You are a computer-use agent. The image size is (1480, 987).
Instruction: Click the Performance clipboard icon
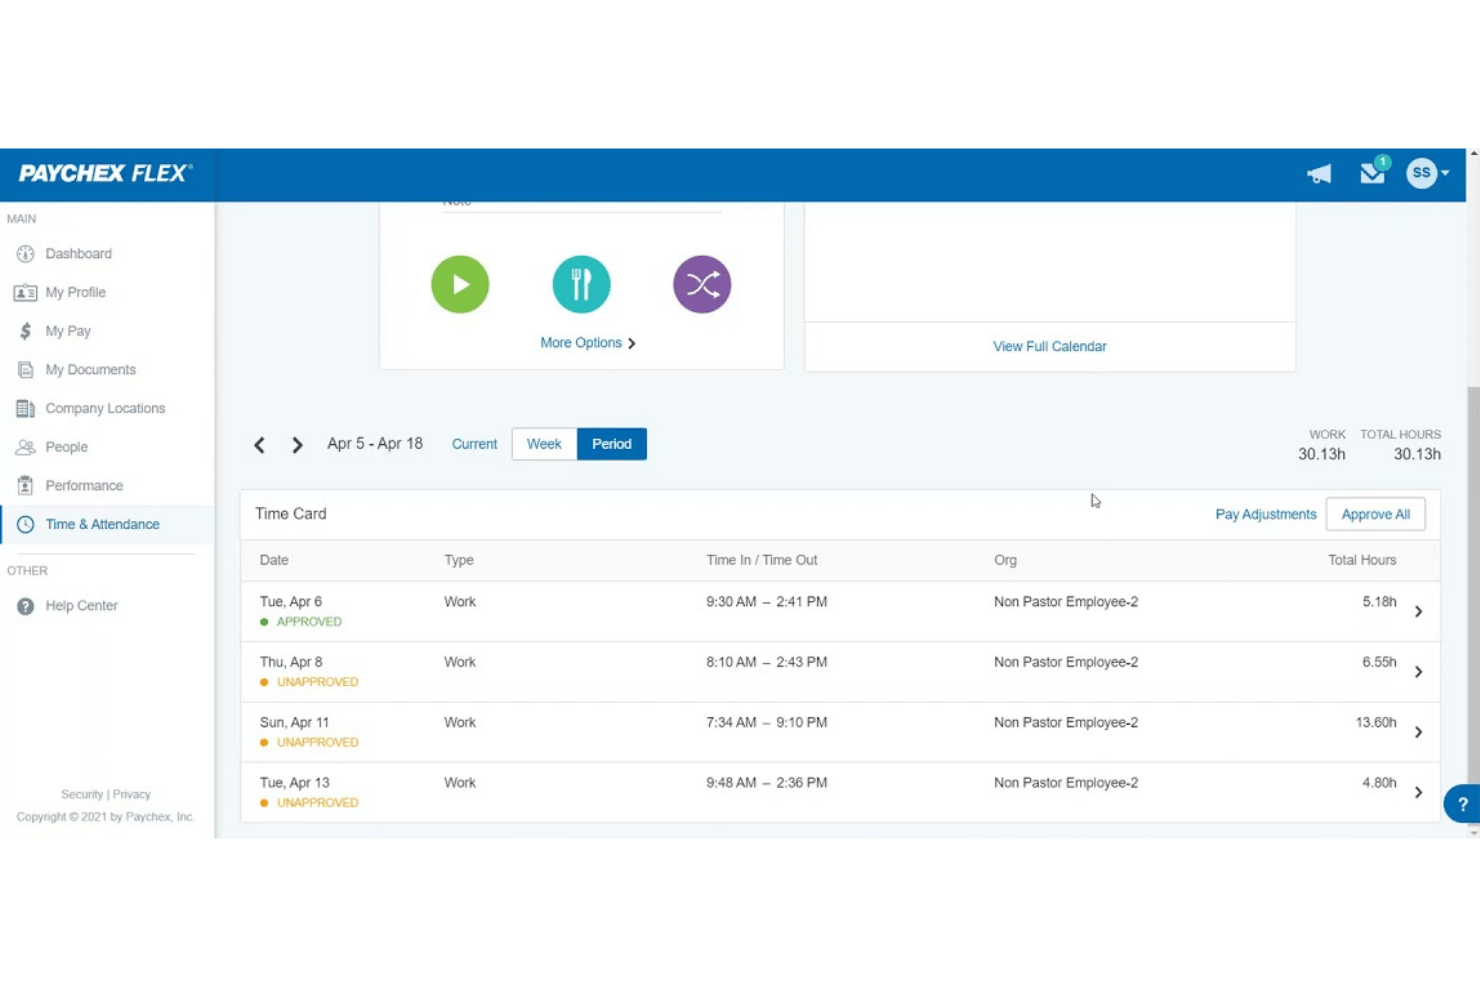click(x=25, y=486)
